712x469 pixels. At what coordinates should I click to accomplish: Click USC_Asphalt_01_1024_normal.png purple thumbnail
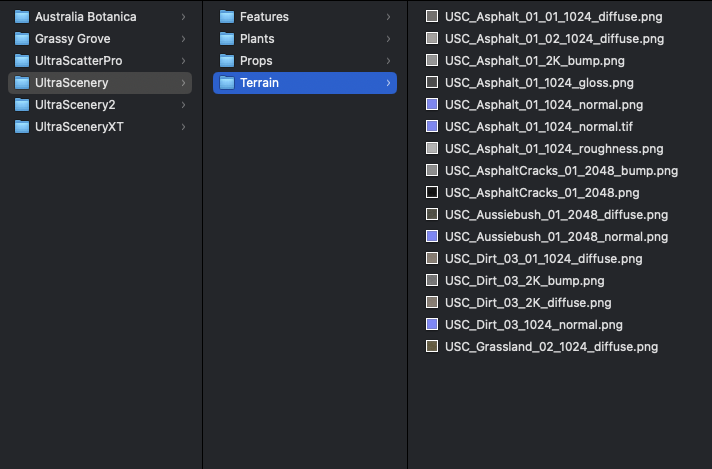[432, 105]
